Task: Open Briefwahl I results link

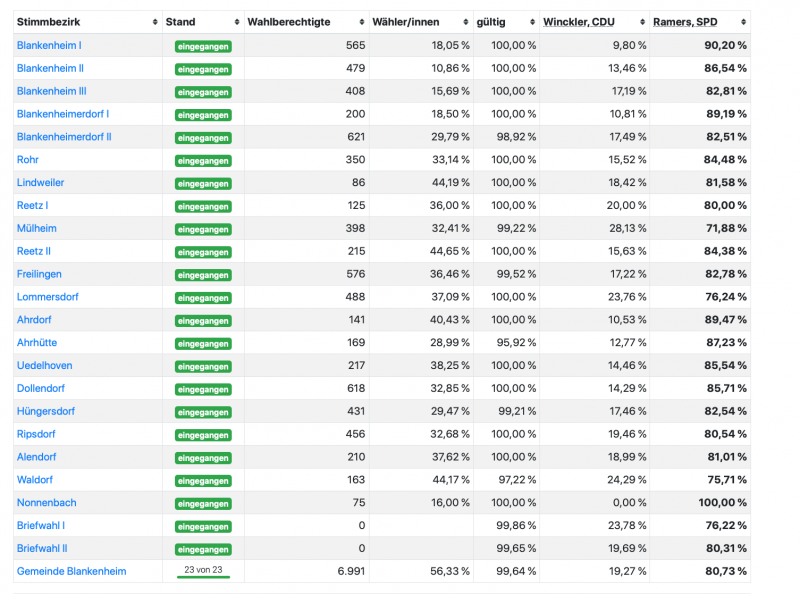Action: (41, 526)
